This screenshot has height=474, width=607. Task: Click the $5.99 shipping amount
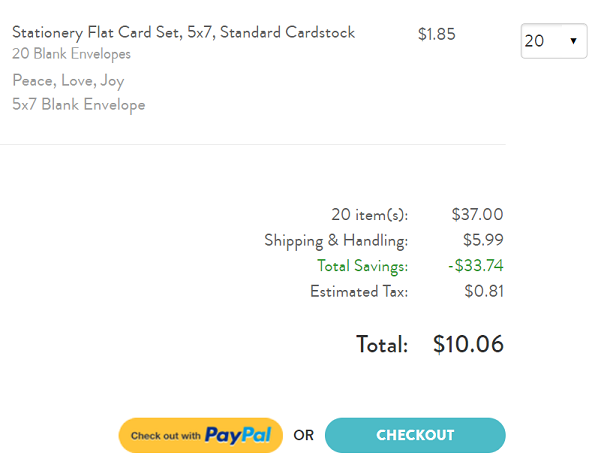coord(483,240)
